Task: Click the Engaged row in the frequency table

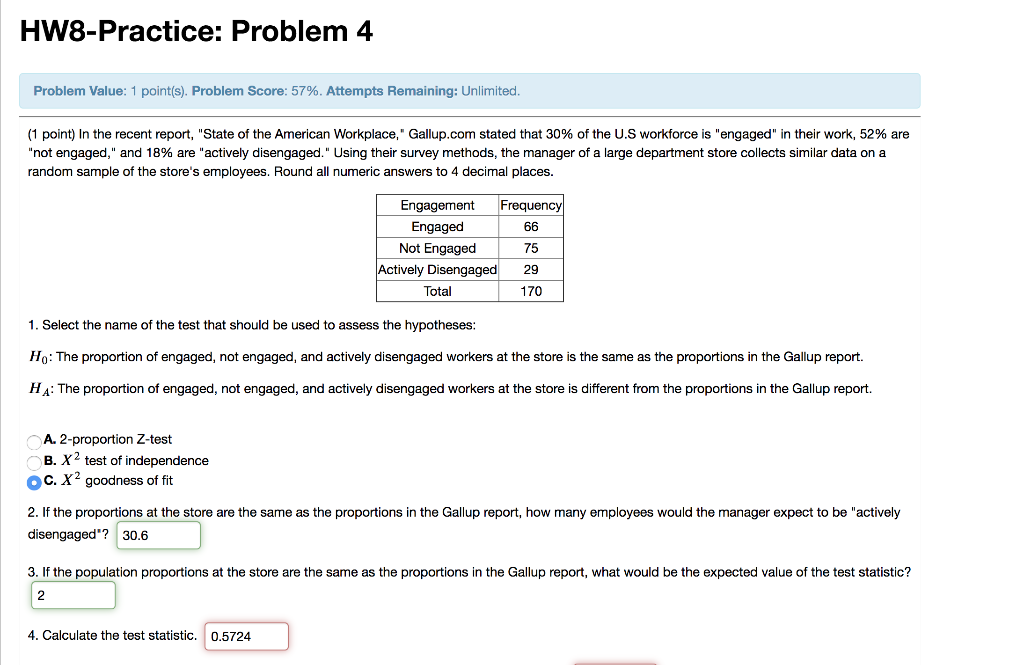Action: coord(437,226)
